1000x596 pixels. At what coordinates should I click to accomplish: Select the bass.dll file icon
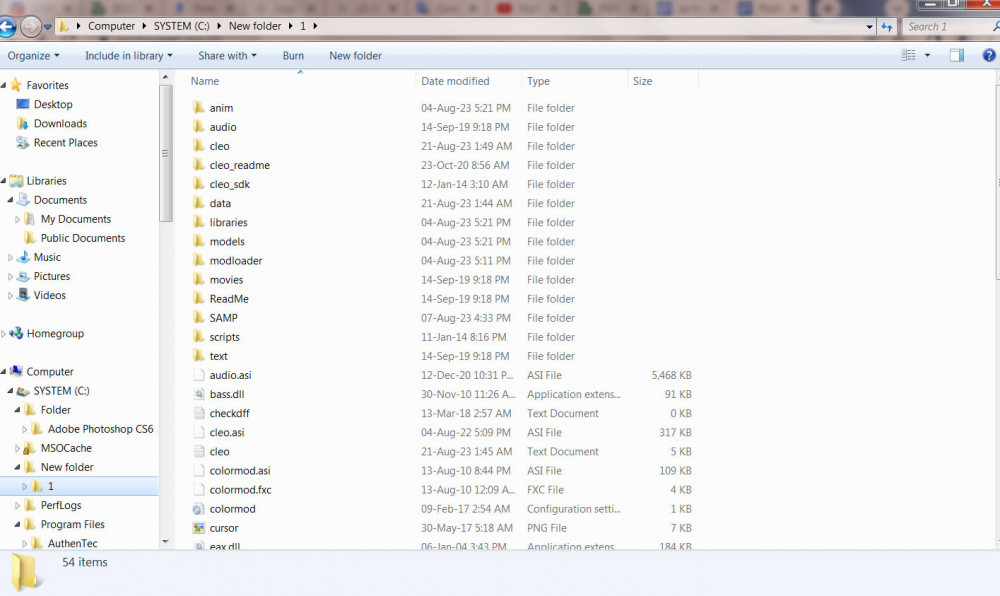tap(198, 394)
